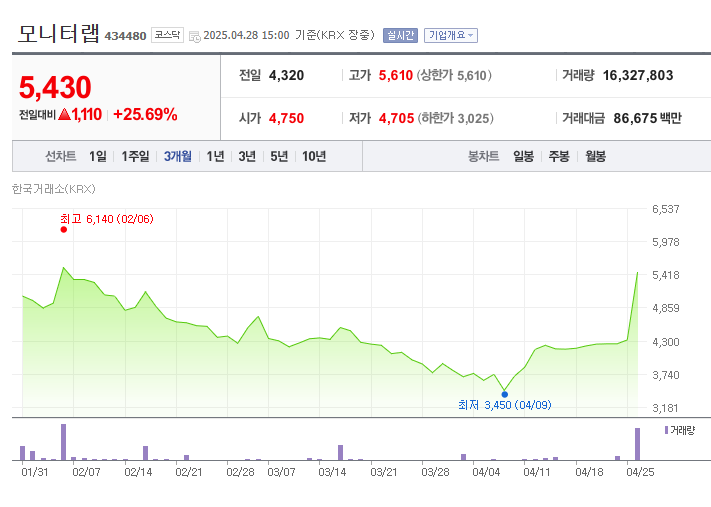
Task: Select the 1일 line chart tab
Action: tap(98, 156)
